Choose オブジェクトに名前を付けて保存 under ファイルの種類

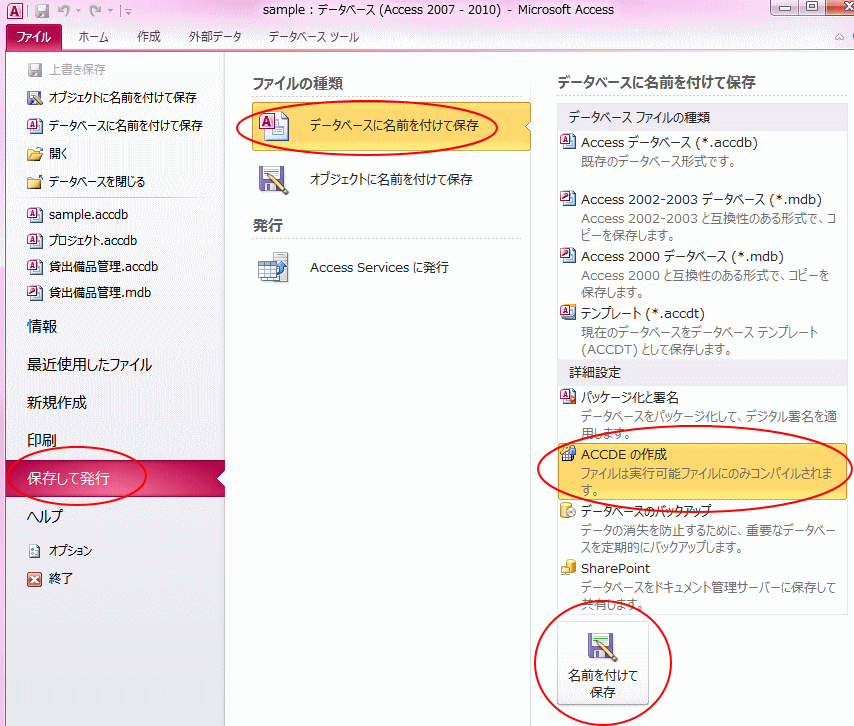(x=391, y=179)
